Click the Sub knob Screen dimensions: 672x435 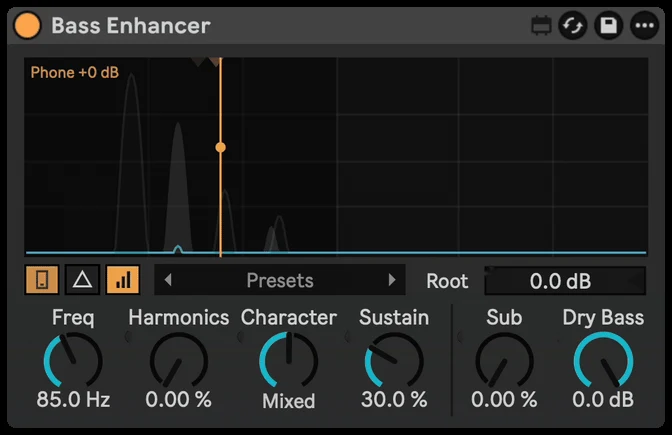point(504,361)
